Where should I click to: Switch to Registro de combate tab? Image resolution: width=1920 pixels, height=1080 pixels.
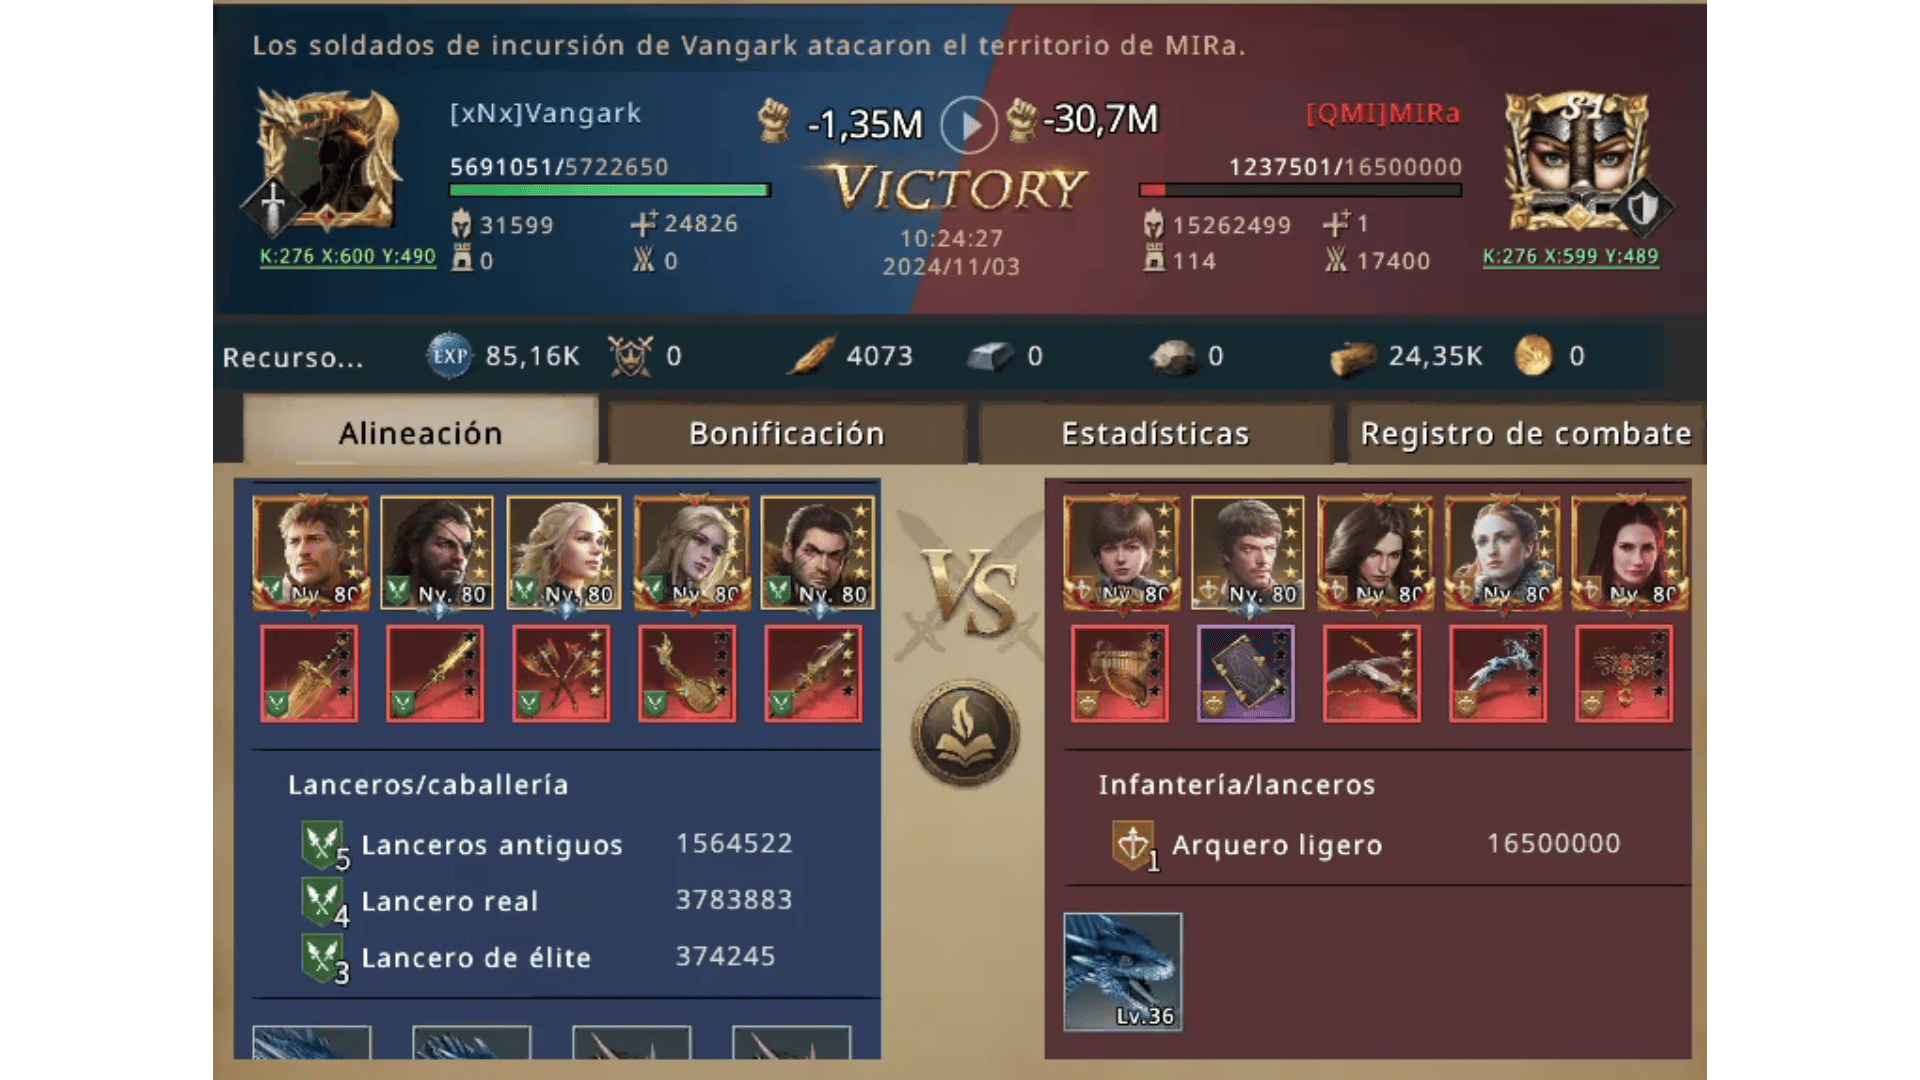click(1526, 433)
